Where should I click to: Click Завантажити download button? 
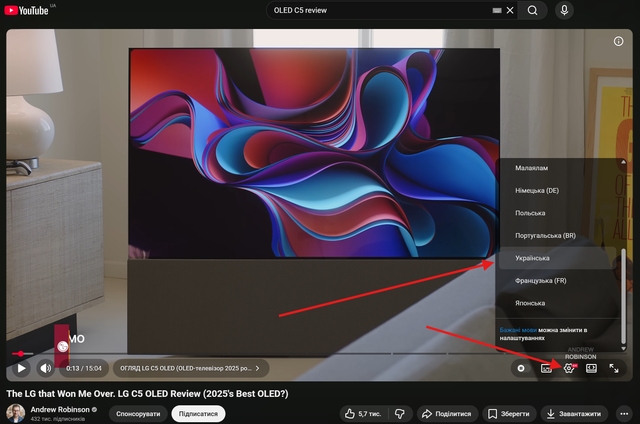pos(574,414)
